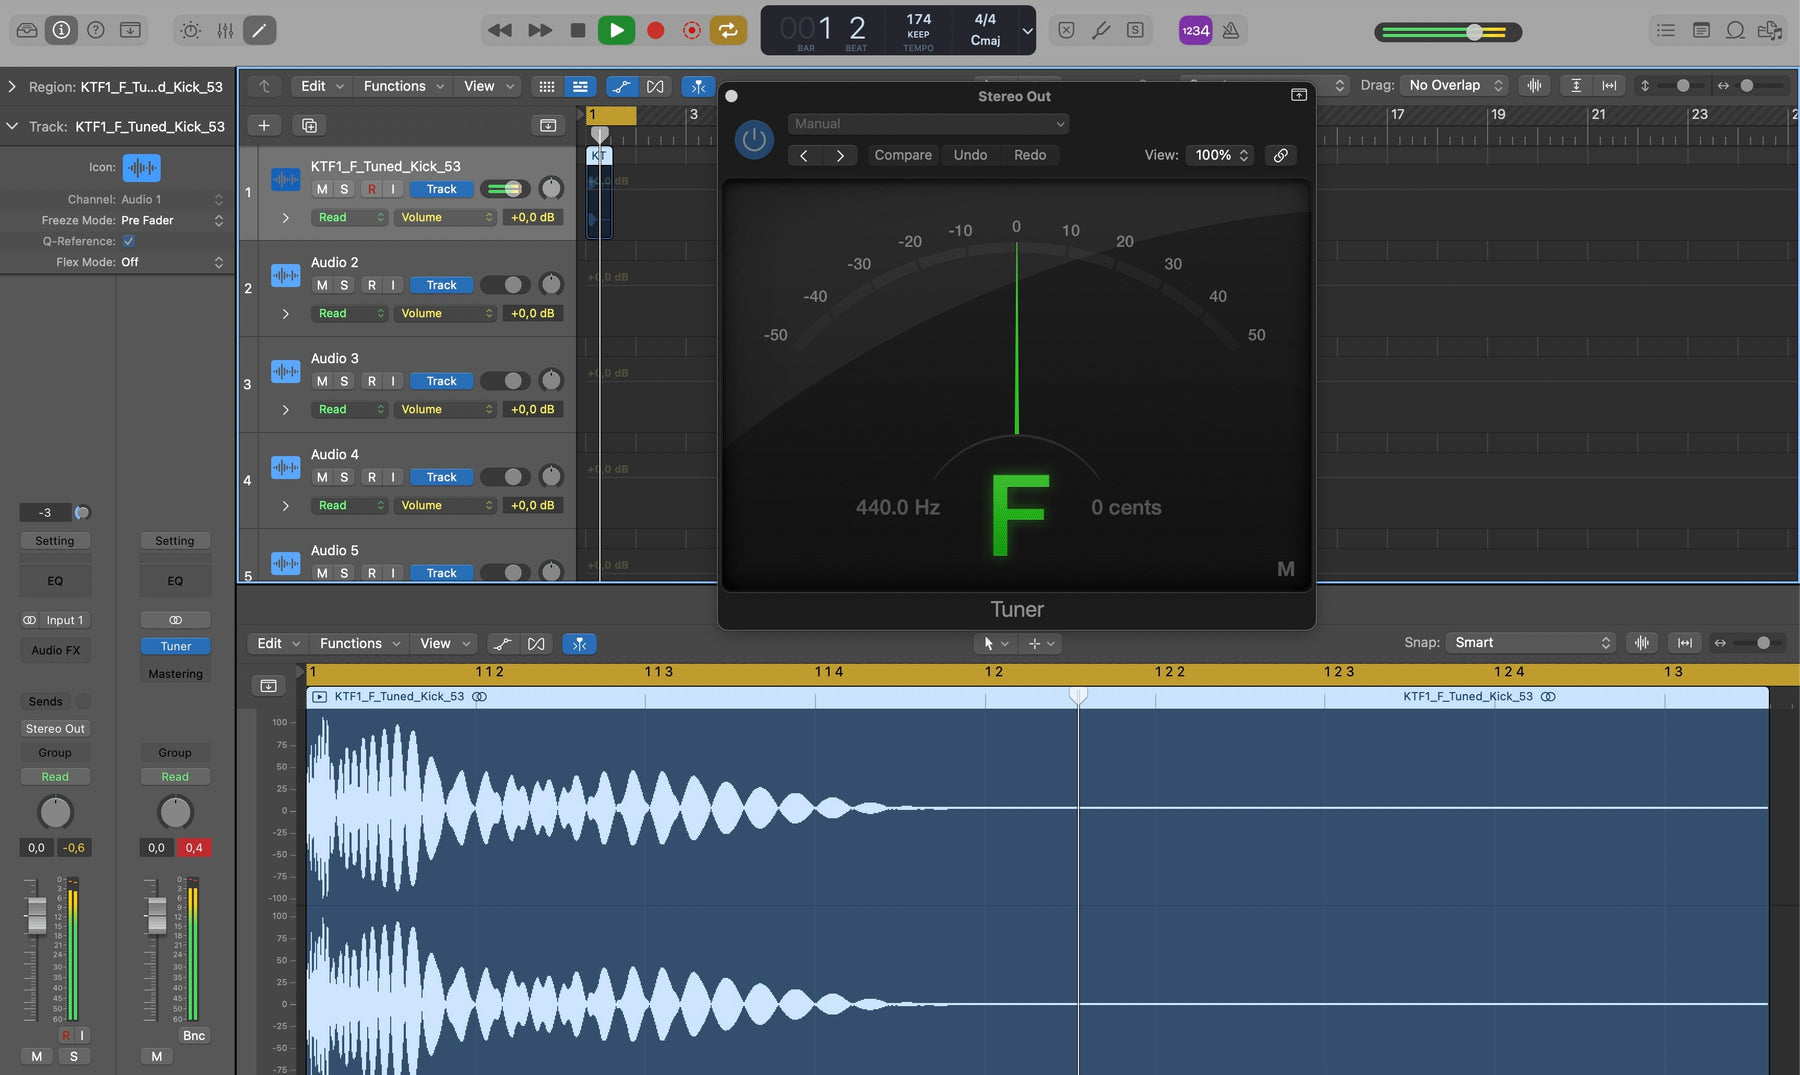
Task: Open the Freeze Mode Pre Fader dropdown
Action: pos(172,220)
